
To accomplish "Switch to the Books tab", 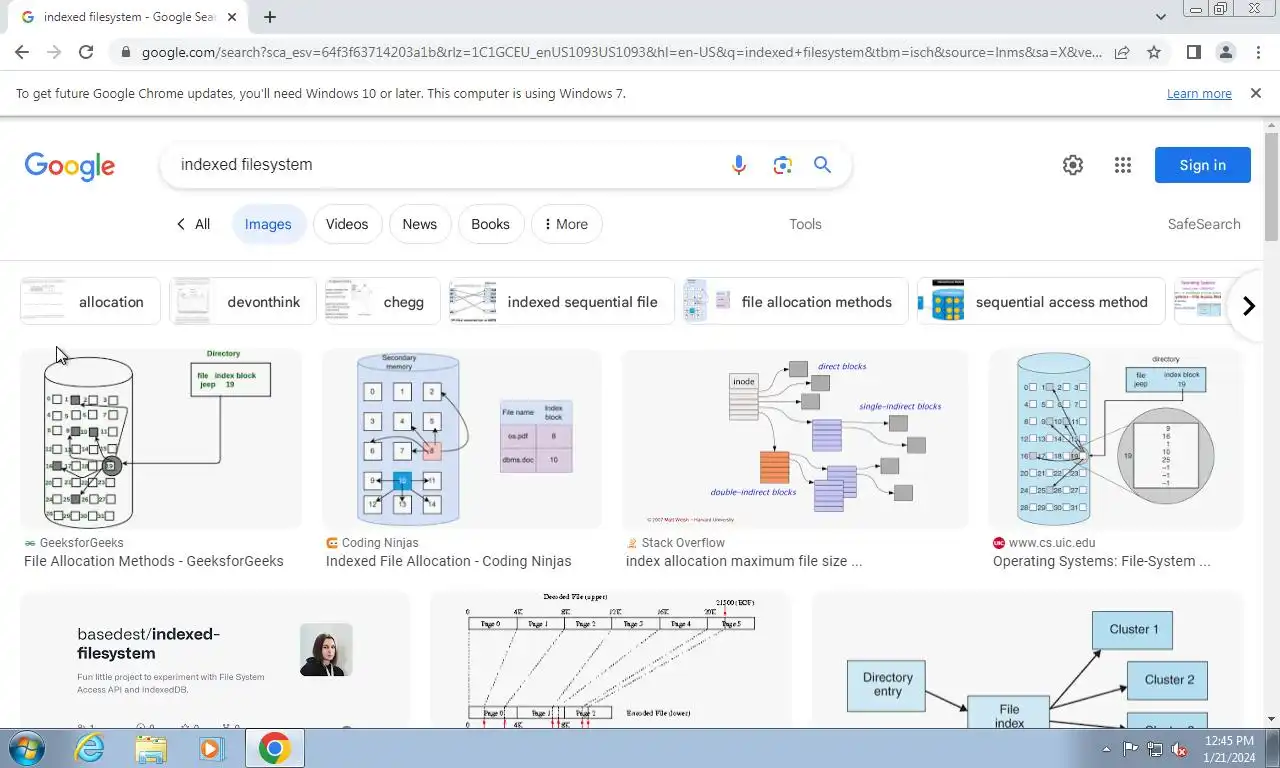I will tap(490, 224).
